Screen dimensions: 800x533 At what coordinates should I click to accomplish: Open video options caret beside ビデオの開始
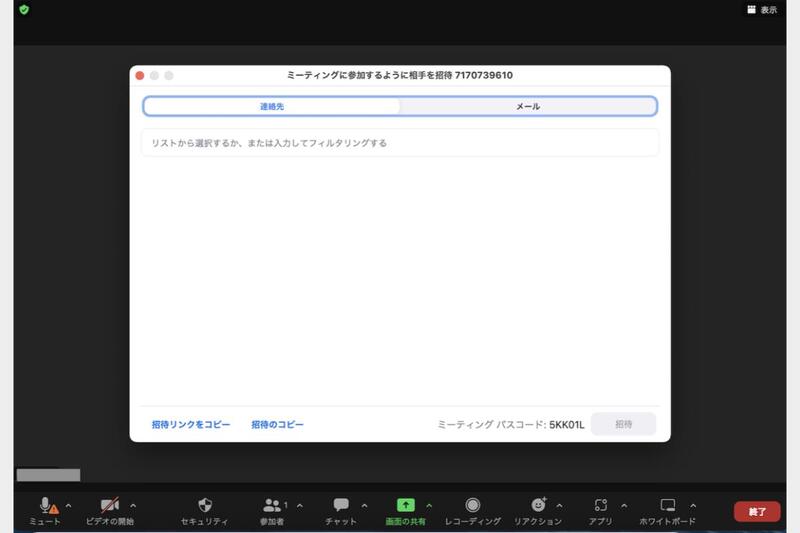pos(133,505)
